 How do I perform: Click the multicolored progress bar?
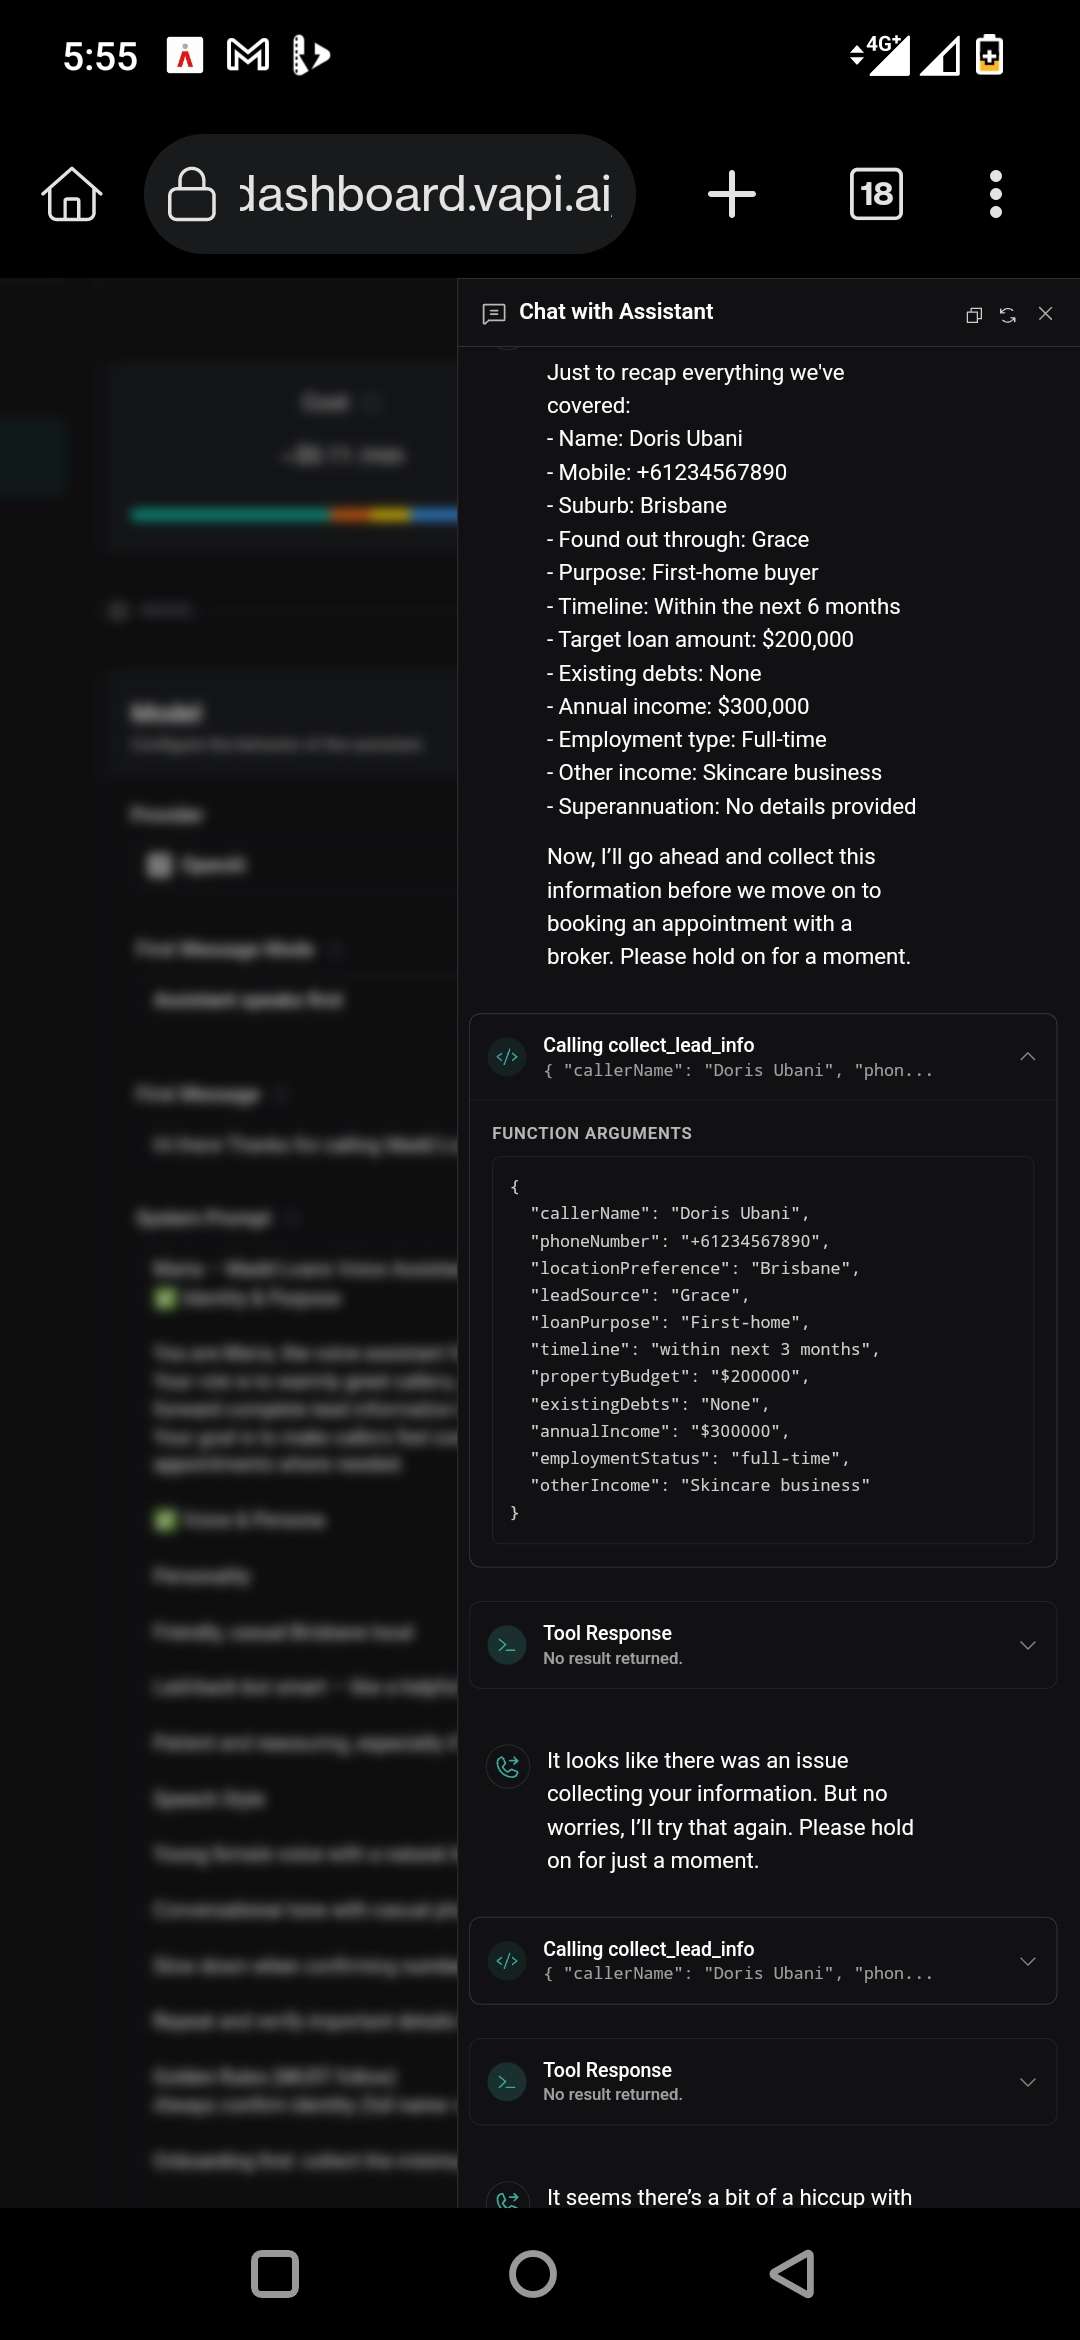pyautogui.click(x=294, y=513)
